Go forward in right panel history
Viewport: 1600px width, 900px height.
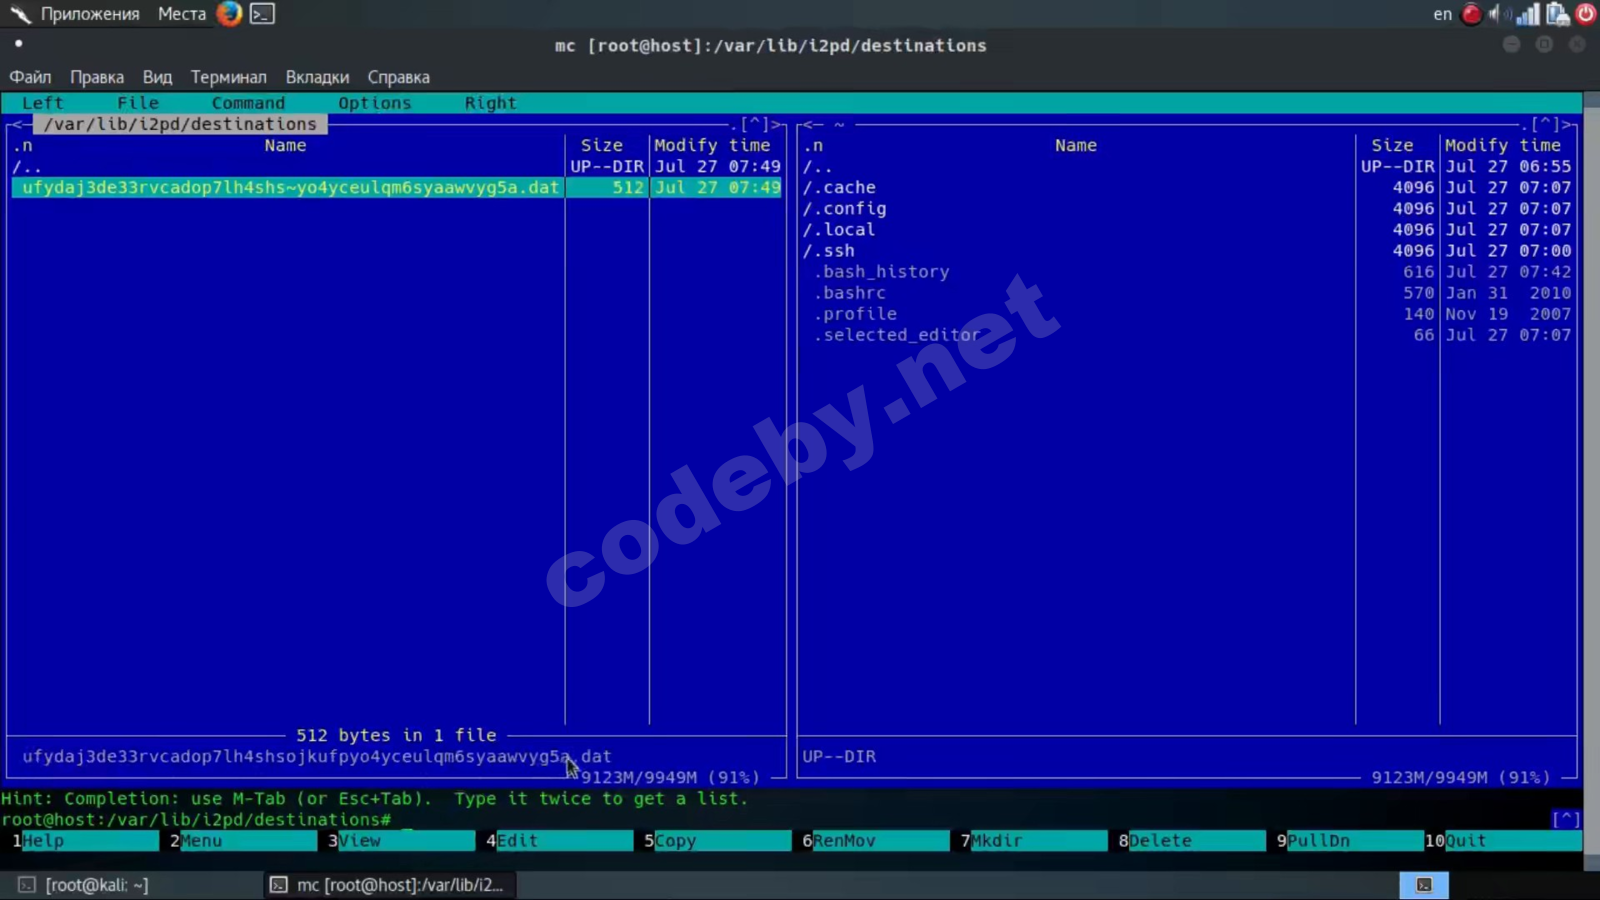[1567, 124]
